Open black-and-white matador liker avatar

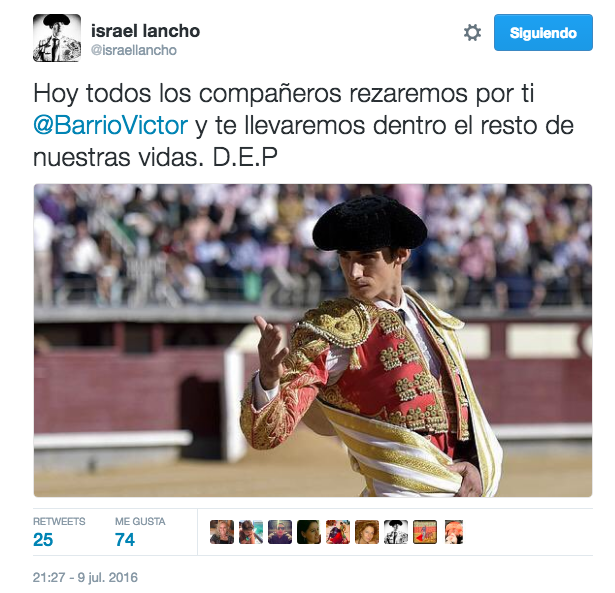[396, 532]
